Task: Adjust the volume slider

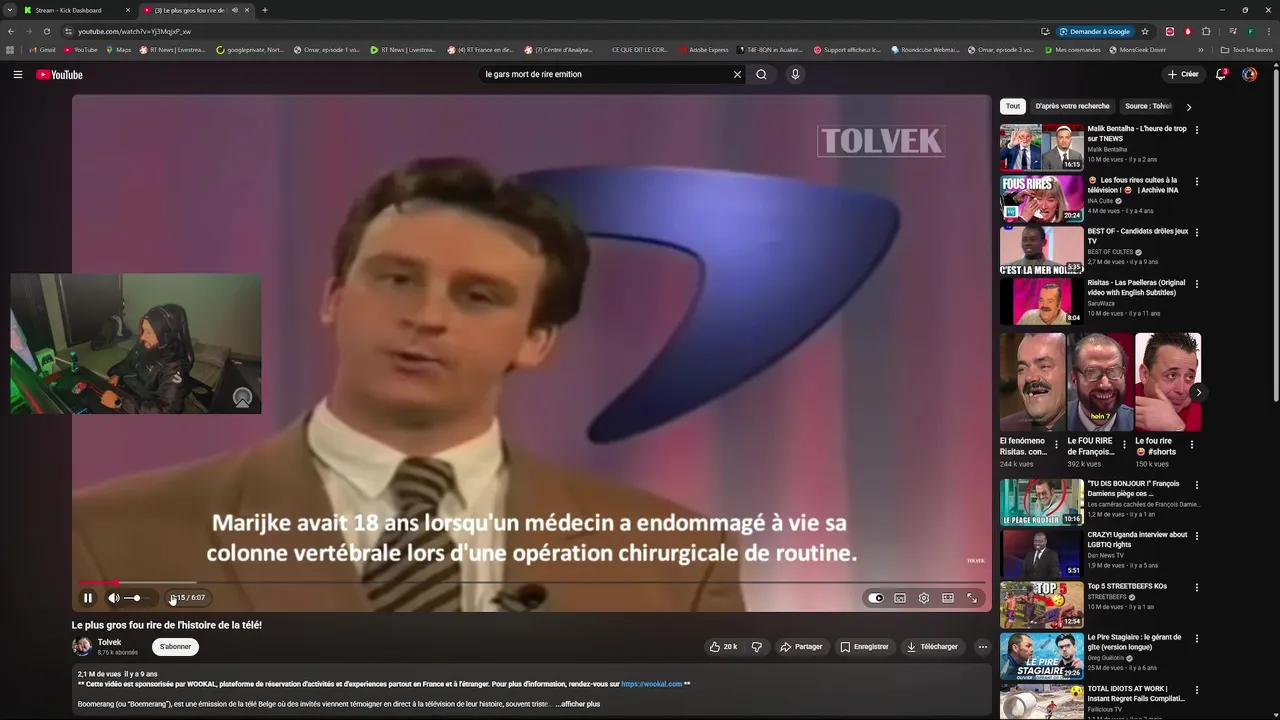Action: (136, 598)
